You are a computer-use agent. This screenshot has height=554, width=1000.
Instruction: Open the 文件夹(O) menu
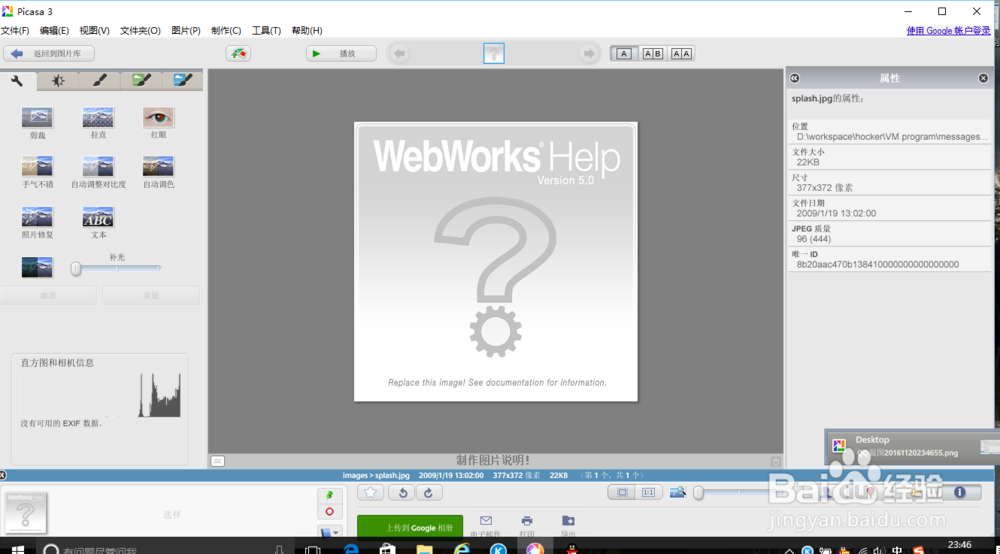coord(140,31)
